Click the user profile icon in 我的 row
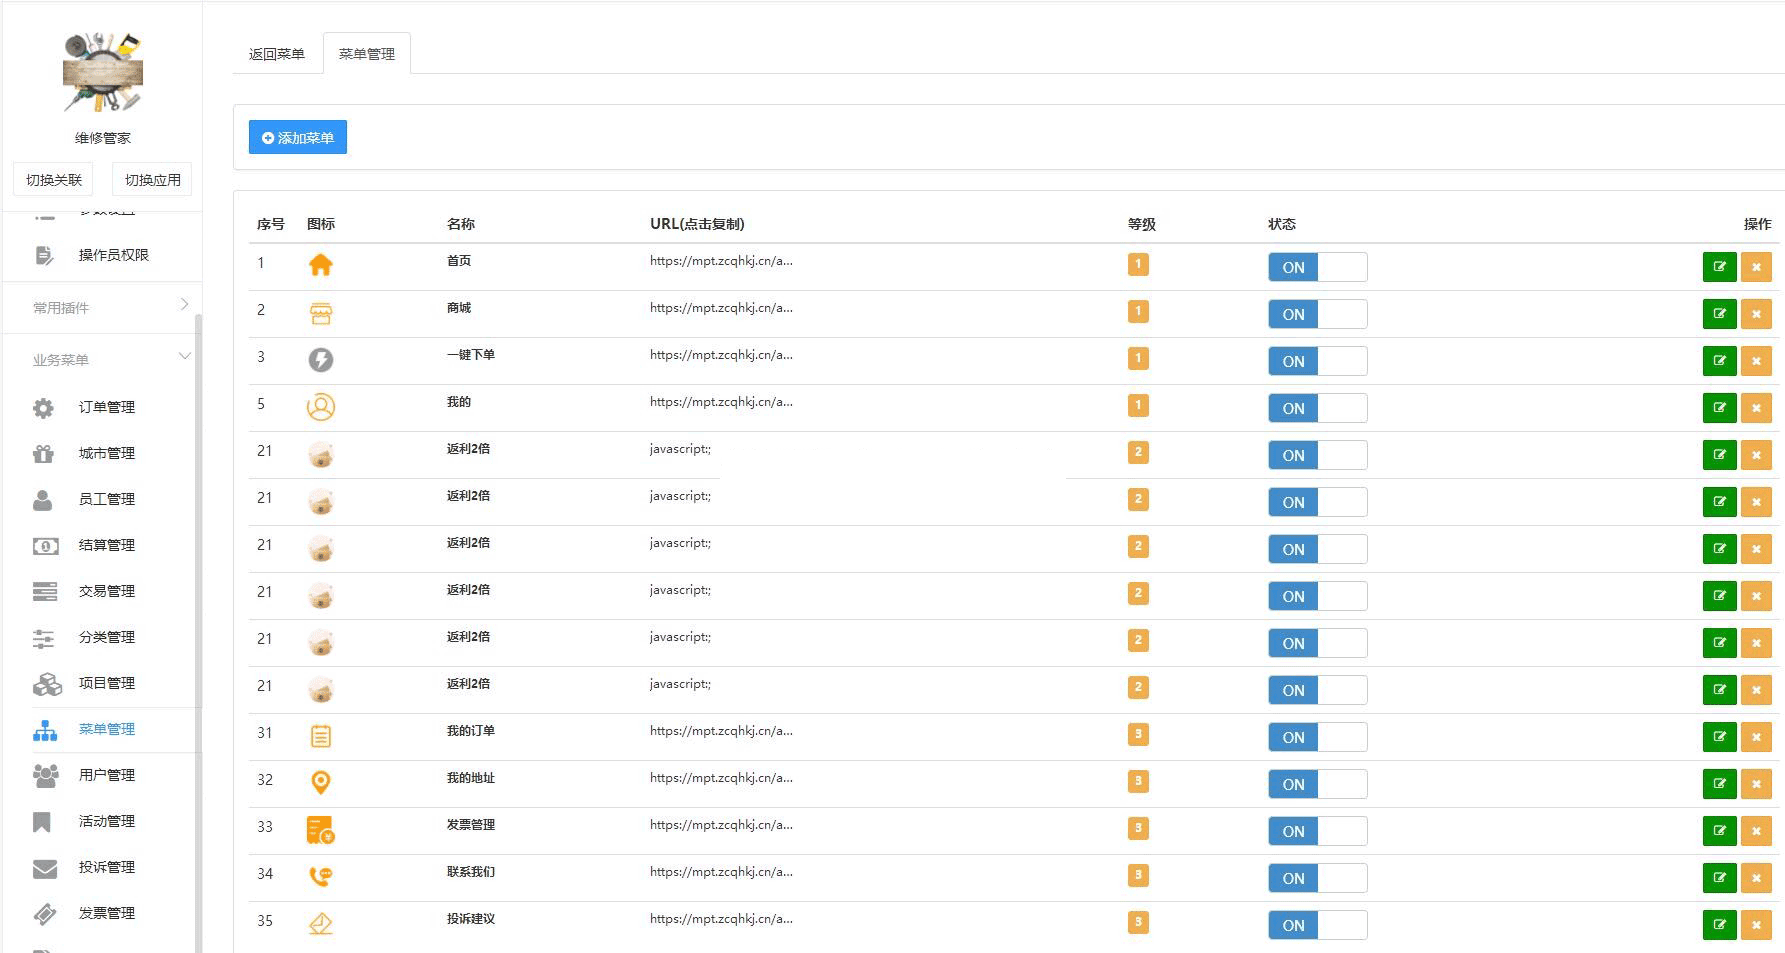 coord(320,407)
